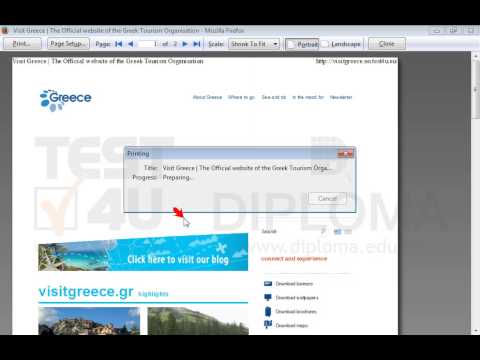The height and width of the screenshot is (360, 480).
Task: Click the Greece logo
Action: coord(65,100)
